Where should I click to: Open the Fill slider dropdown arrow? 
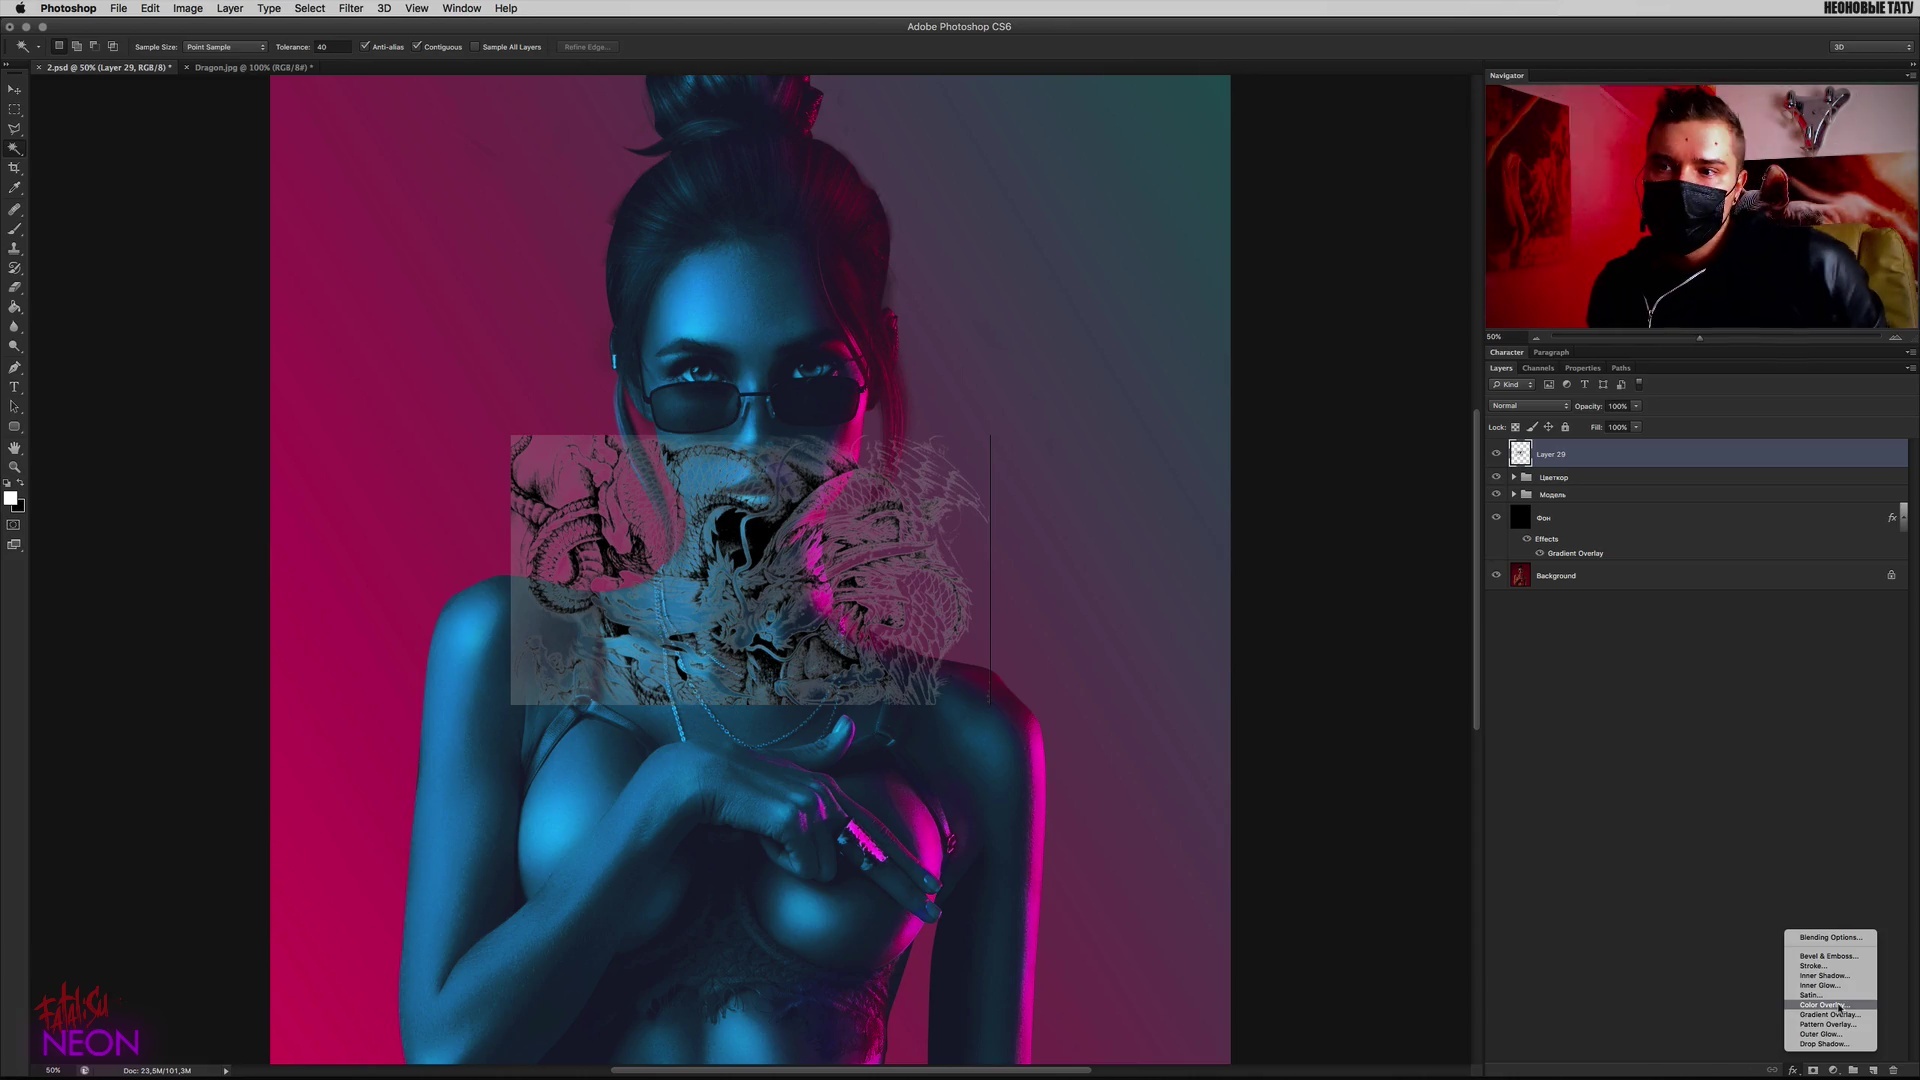point(1636,427)
